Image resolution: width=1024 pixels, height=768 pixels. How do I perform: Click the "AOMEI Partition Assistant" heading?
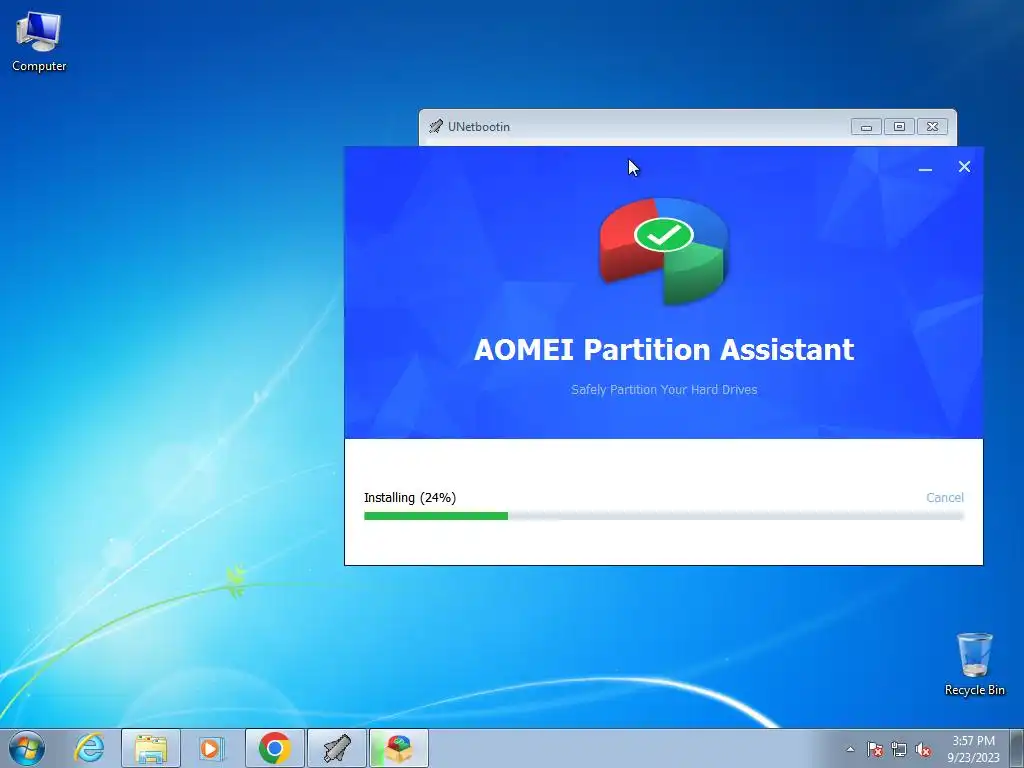tap(664, 349)
